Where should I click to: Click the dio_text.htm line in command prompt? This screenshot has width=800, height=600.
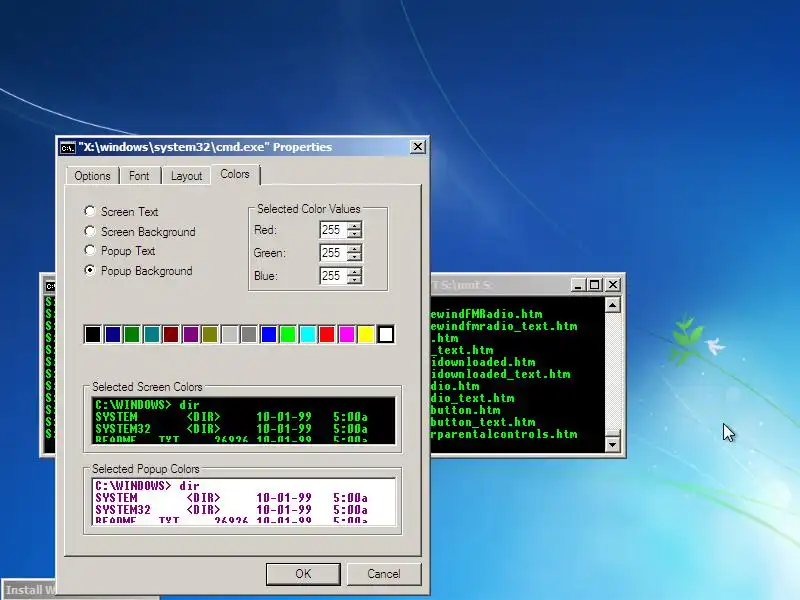point(472,398)
